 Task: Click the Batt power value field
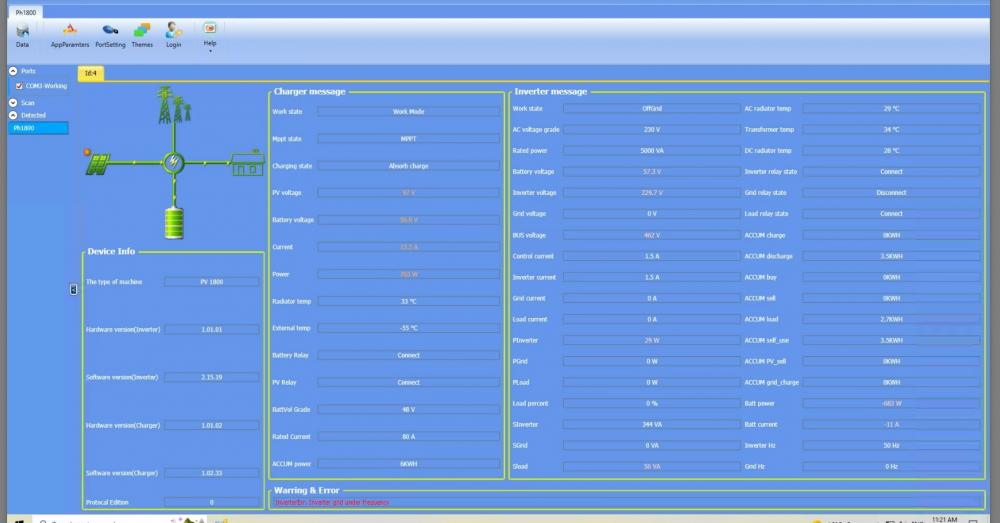pos(891,404)
